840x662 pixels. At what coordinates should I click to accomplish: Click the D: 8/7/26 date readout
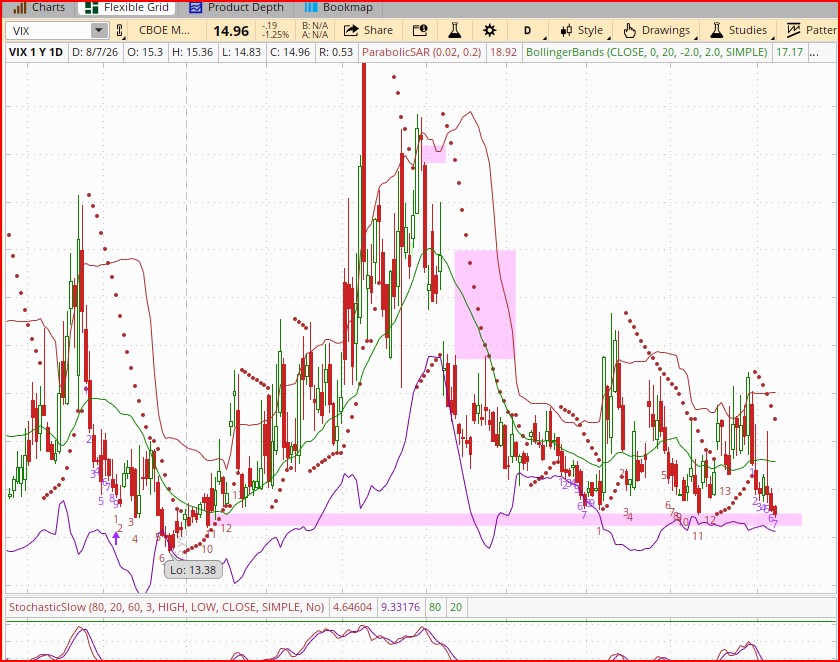(95, 52)
